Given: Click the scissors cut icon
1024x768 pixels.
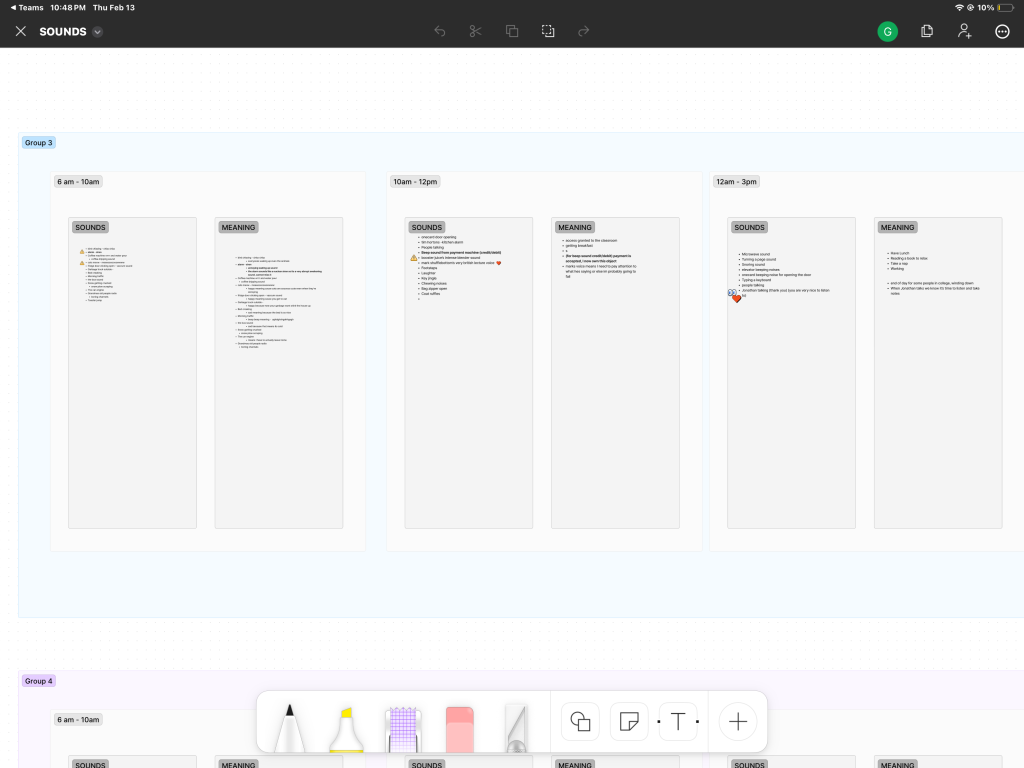Looking at the screenshot, I should (475, 31).
